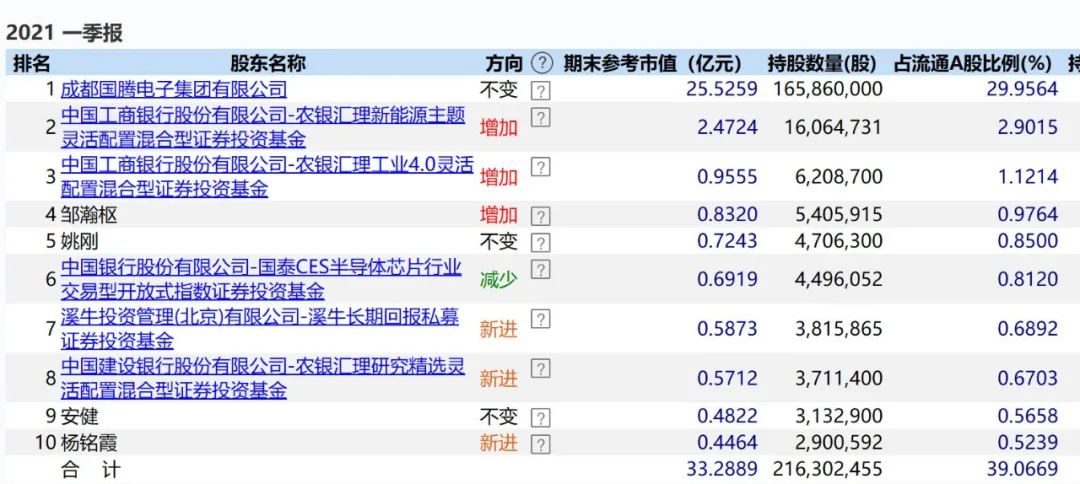Click percentage value 29.9564
This screenshot has width=1080, height=484.
tap(1022, 89)
